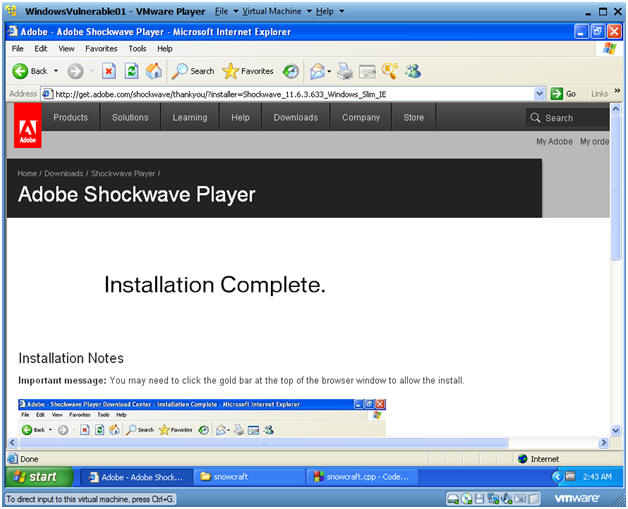Viewport: 628px width, 509px height.
Task: Expand hidden tray icons arrow
Action: (556, 477)
